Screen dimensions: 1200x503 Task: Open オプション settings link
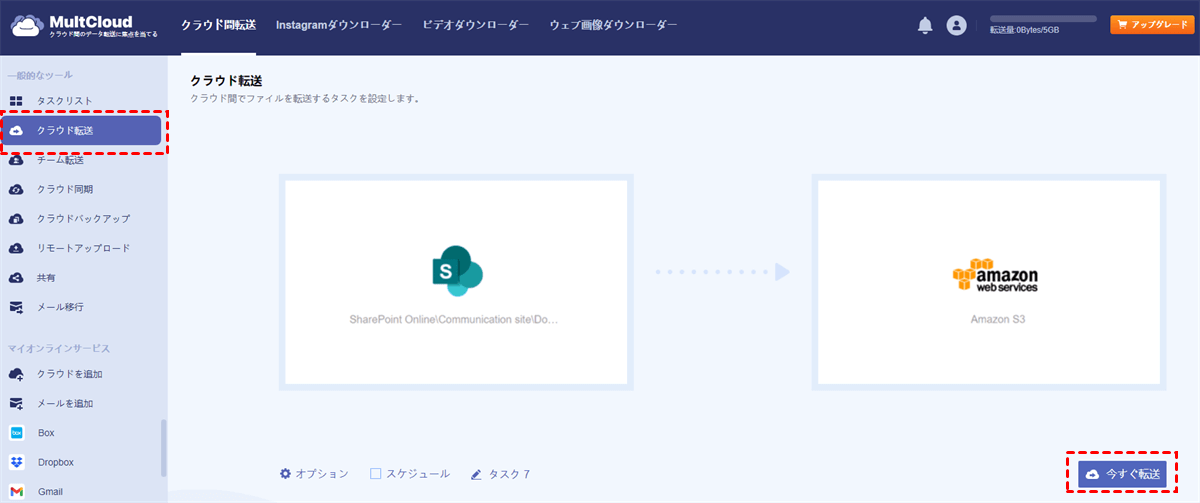[x=314, y=474]
